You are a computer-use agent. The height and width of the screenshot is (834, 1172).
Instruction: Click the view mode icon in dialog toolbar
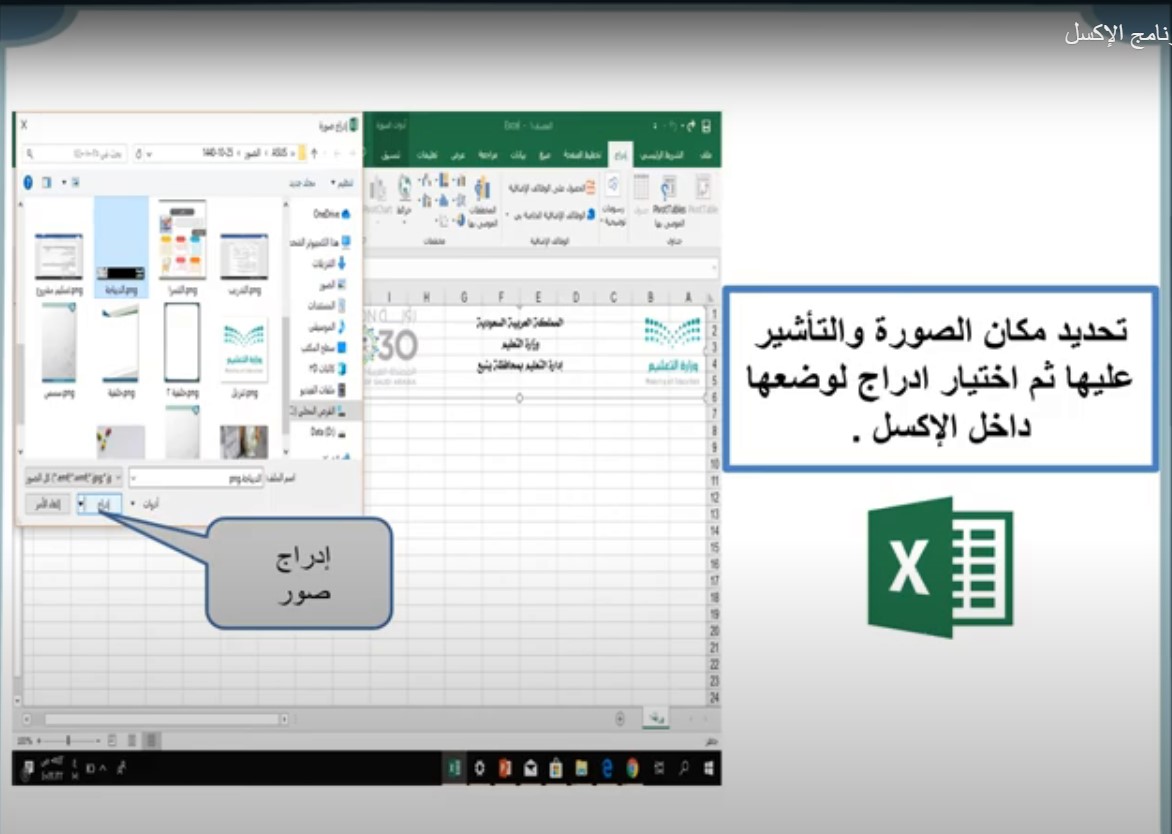[75, 182]
